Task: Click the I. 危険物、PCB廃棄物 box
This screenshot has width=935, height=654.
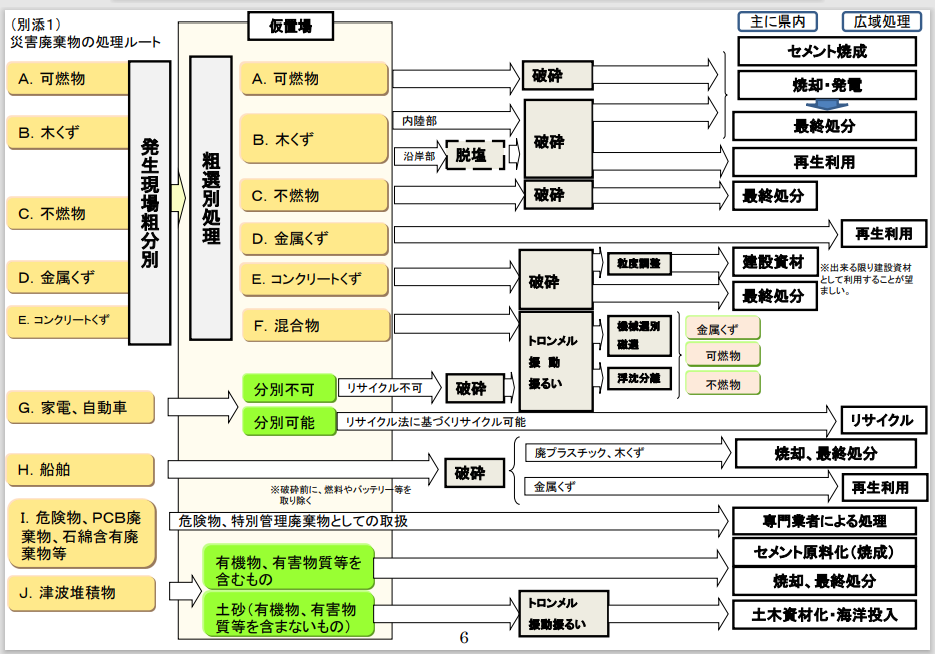Action: coord(82,534)
